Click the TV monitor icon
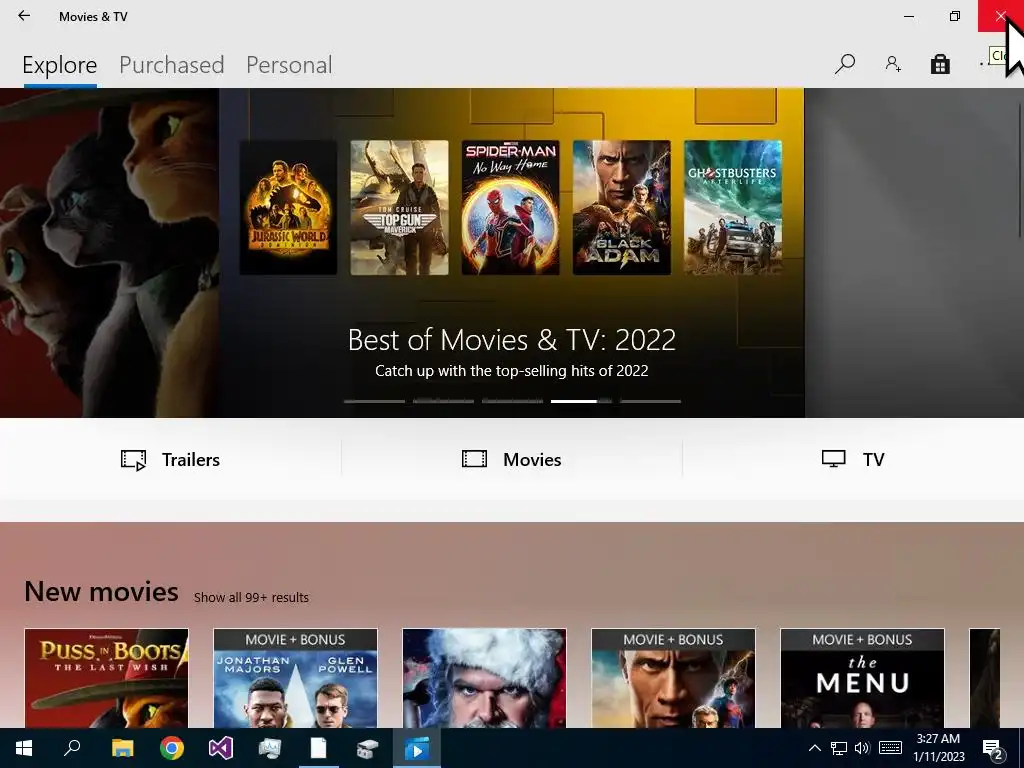Image resolution: width=1024 pixels, height=768 pixels. 833,459
